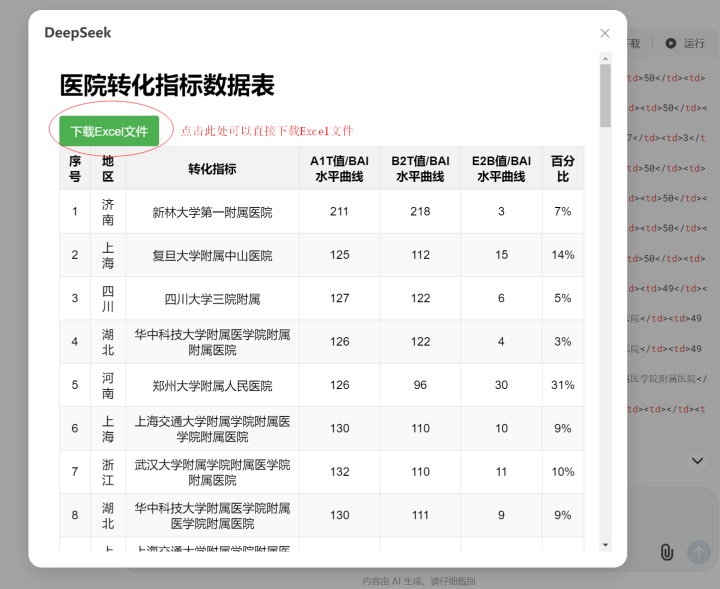Image resolution: width=720 pixels, height=589 pixels.
Task: Click the green 下载Excel文件 button
Action: click(x=109, y=131)
